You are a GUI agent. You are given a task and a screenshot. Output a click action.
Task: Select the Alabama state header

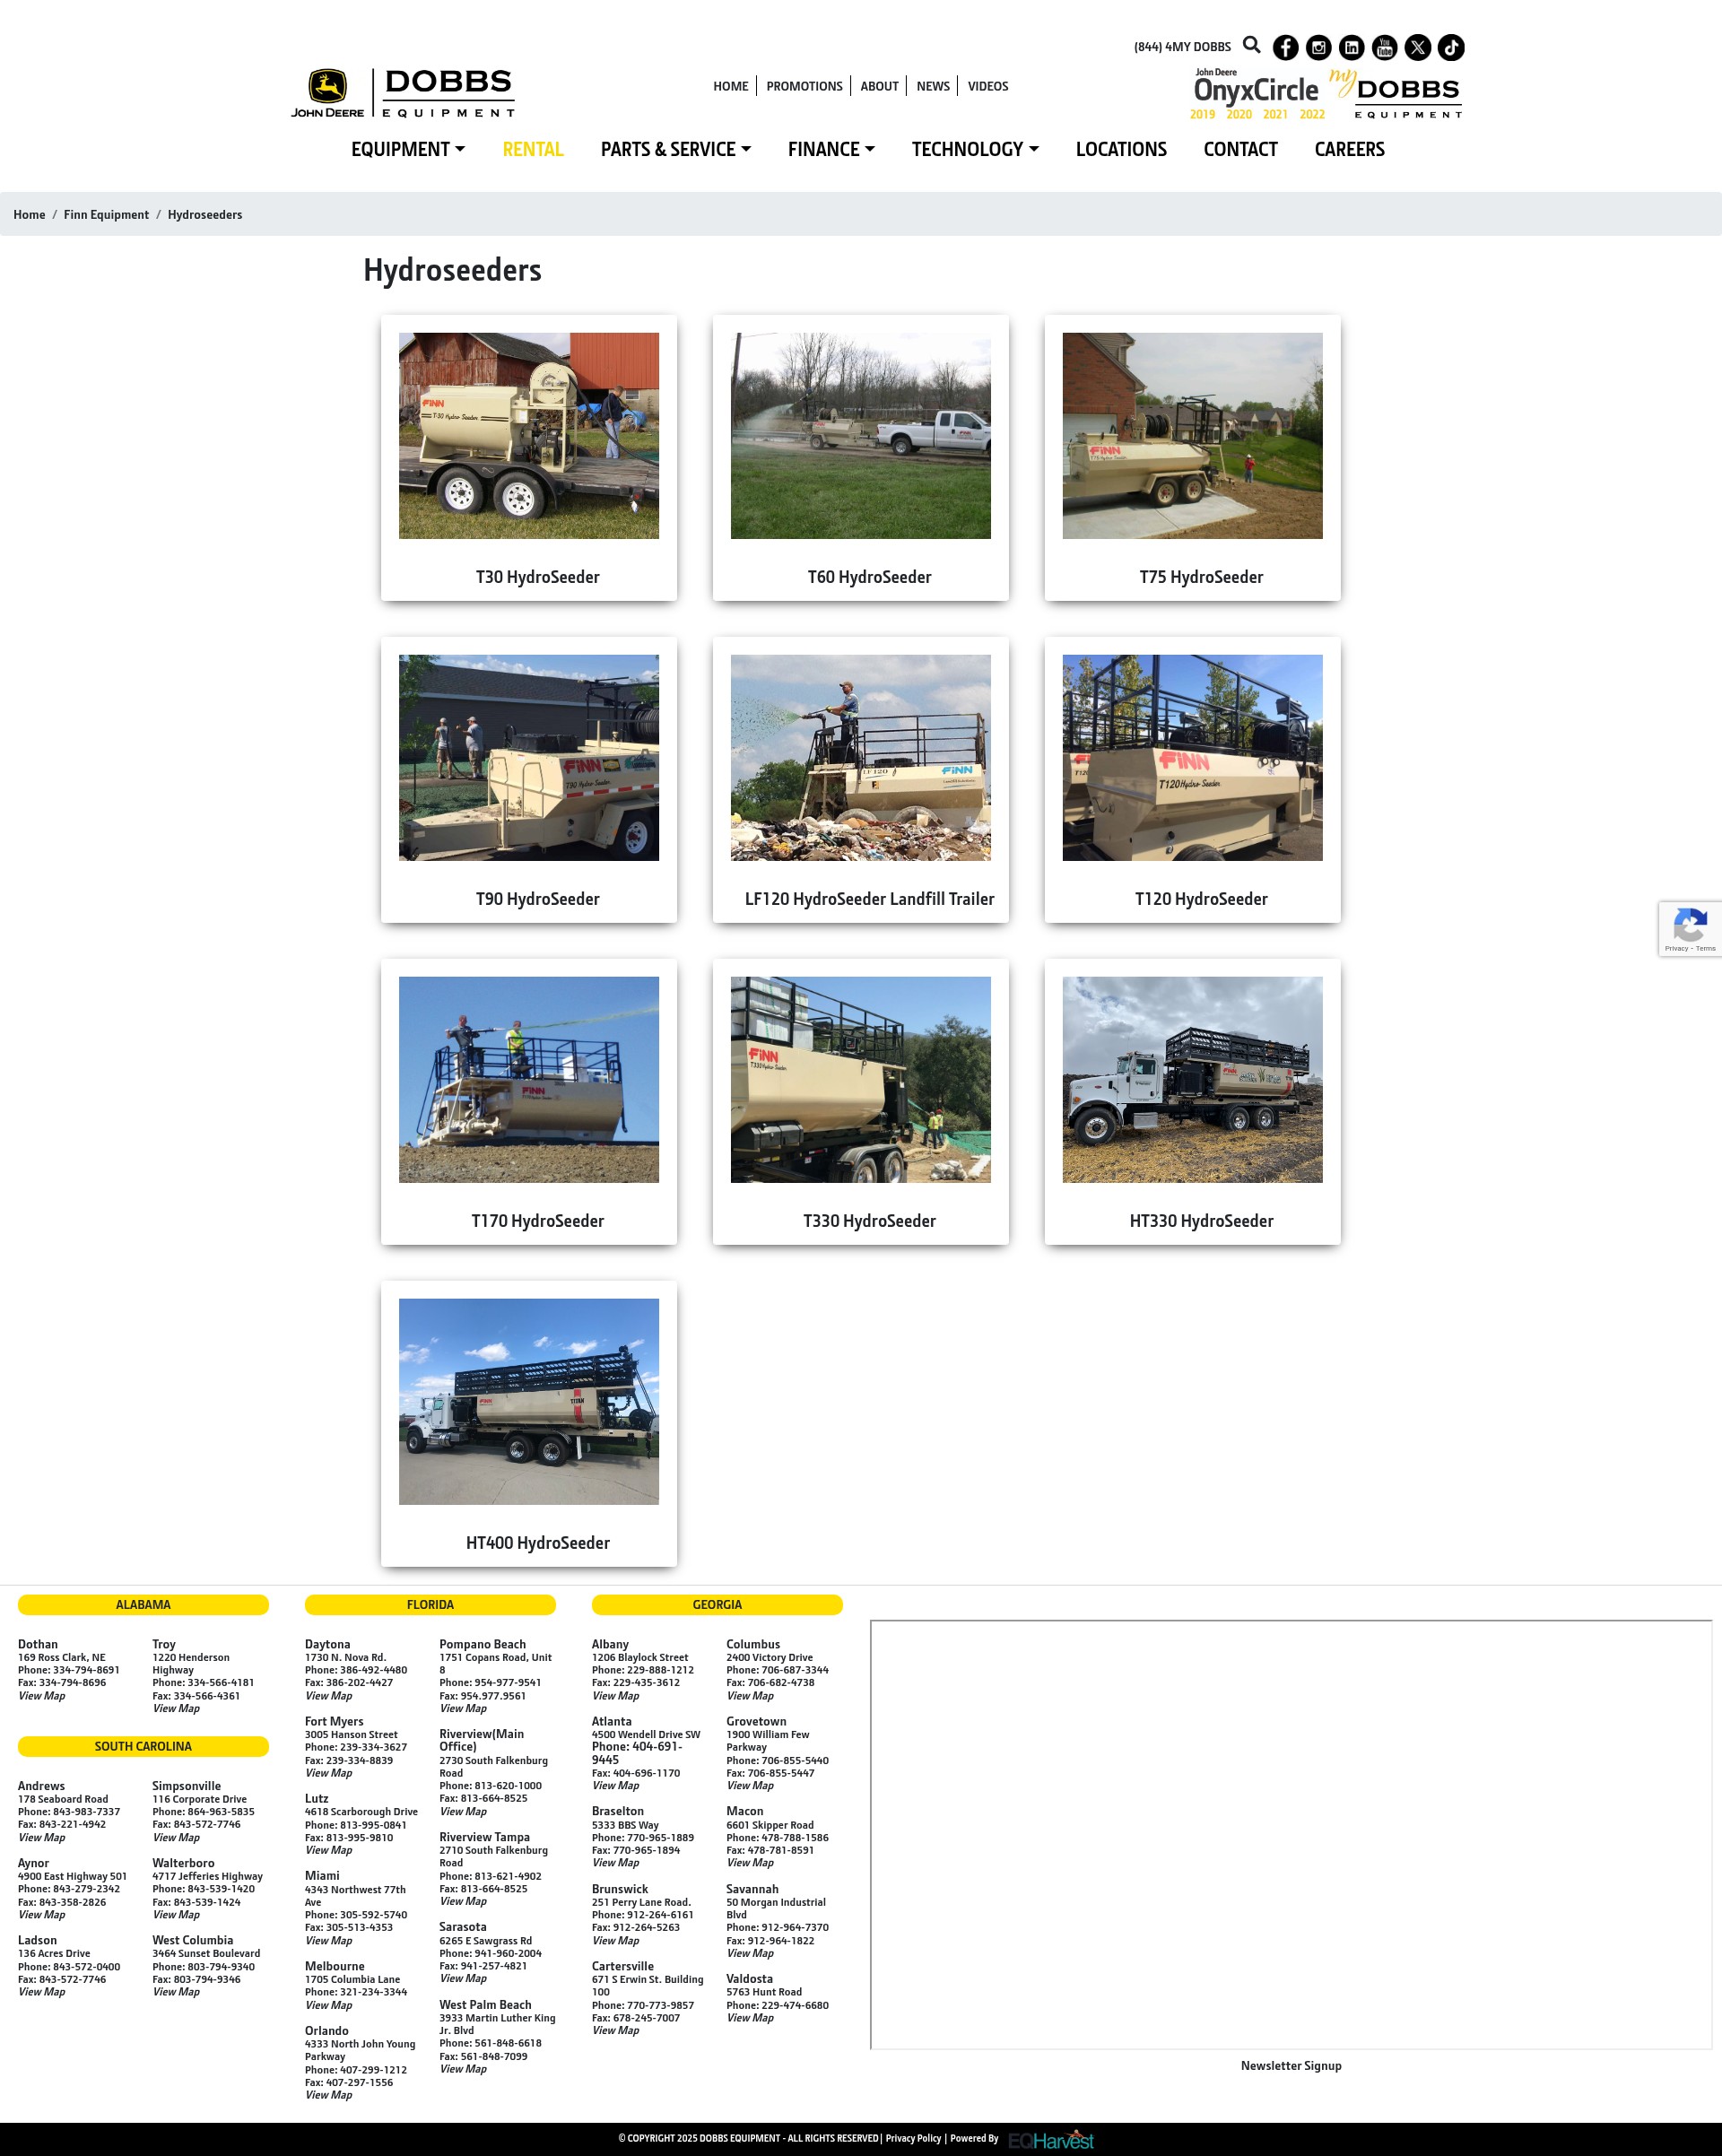point(143,1605)
